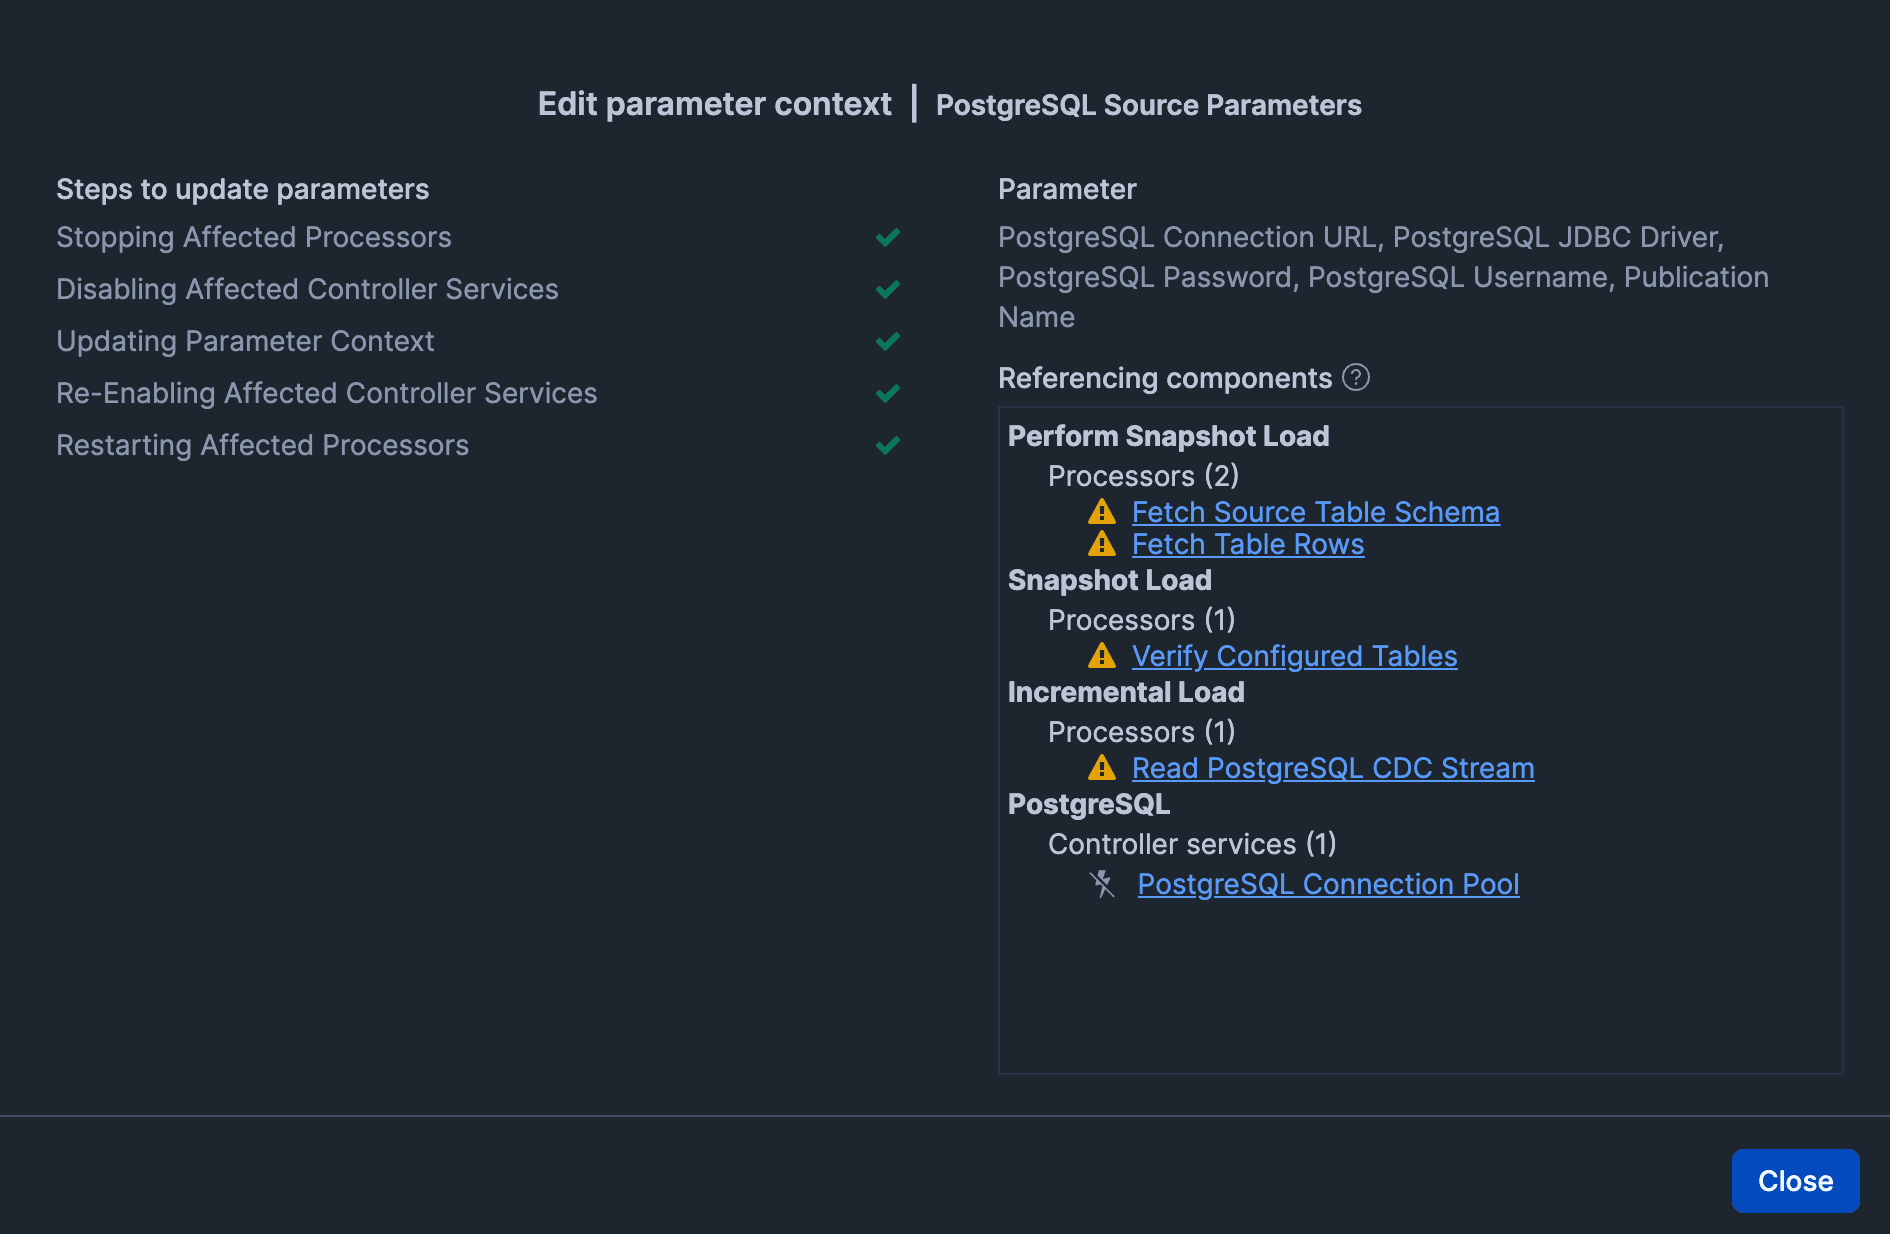Open the Fetch Table Rows link

tap(1247, 544)
